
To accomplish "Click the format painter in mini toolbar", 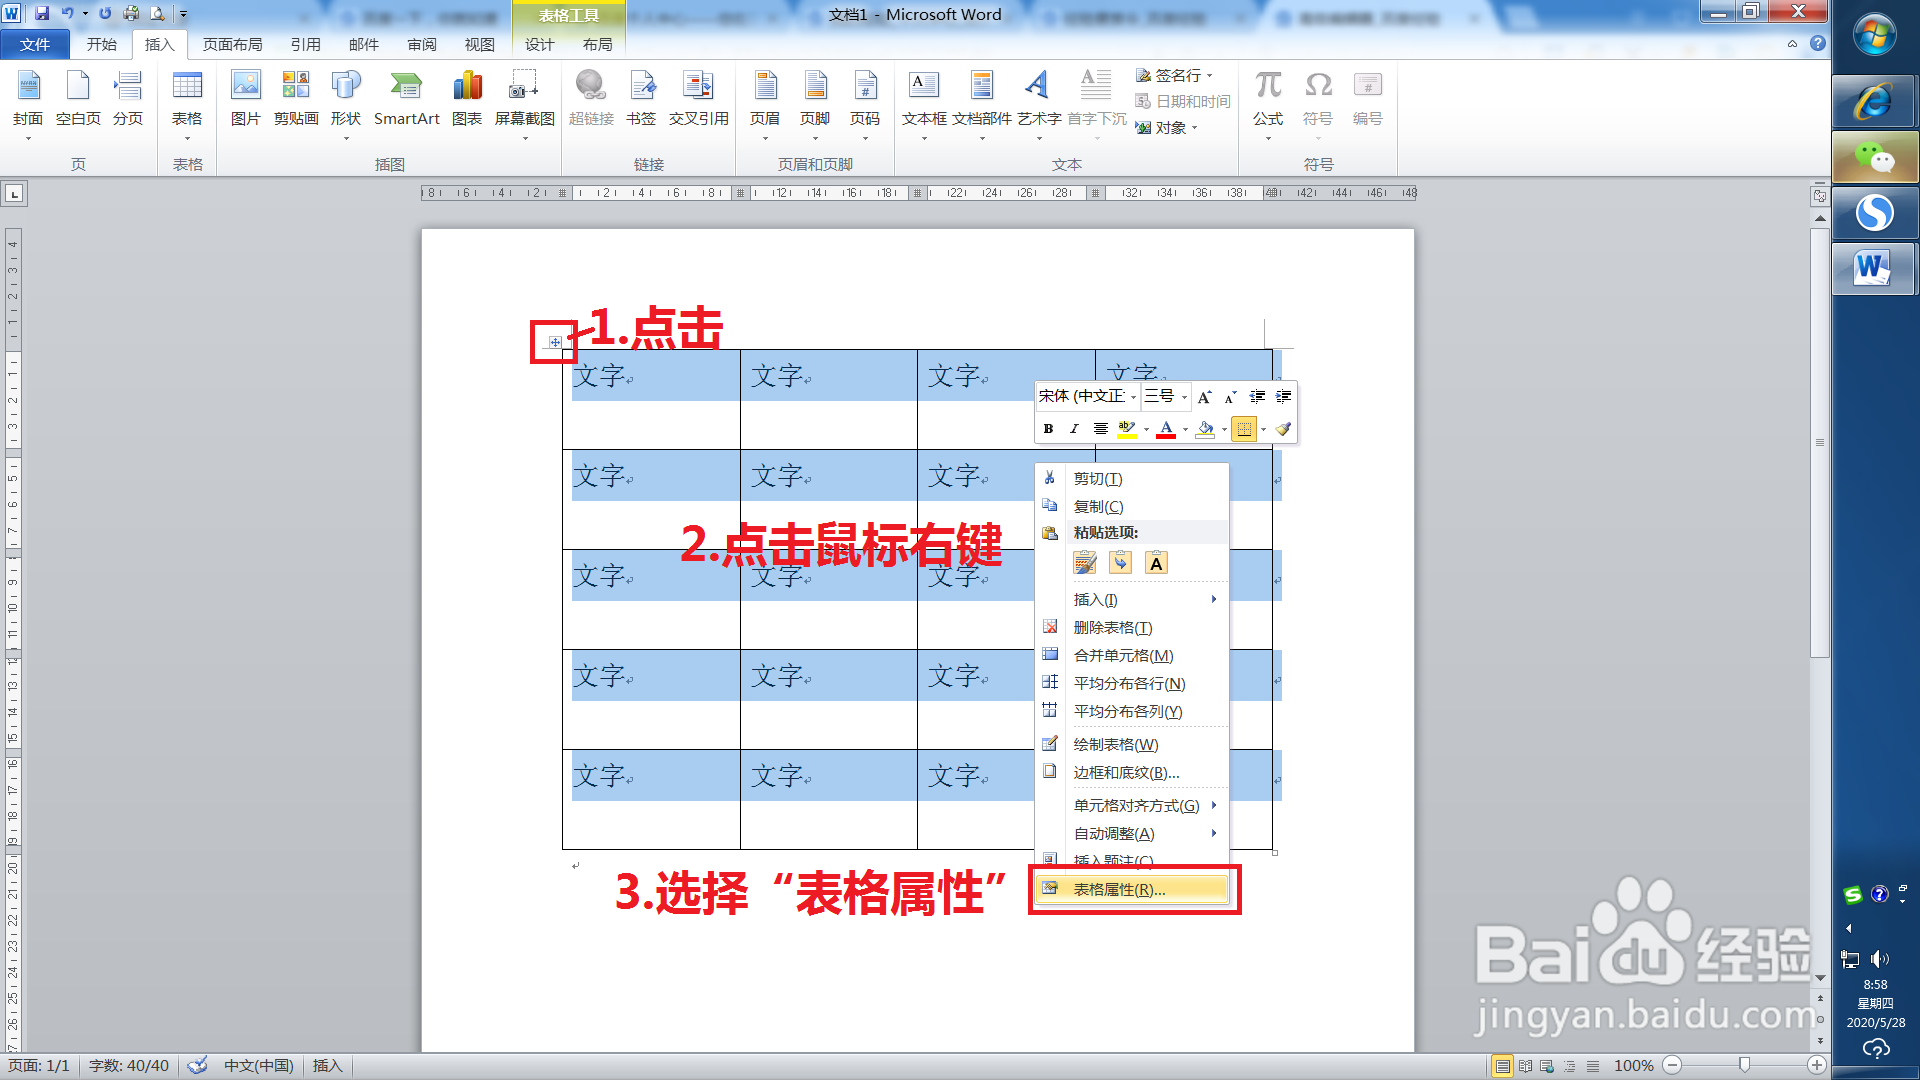I will (x=1283, y=429).
